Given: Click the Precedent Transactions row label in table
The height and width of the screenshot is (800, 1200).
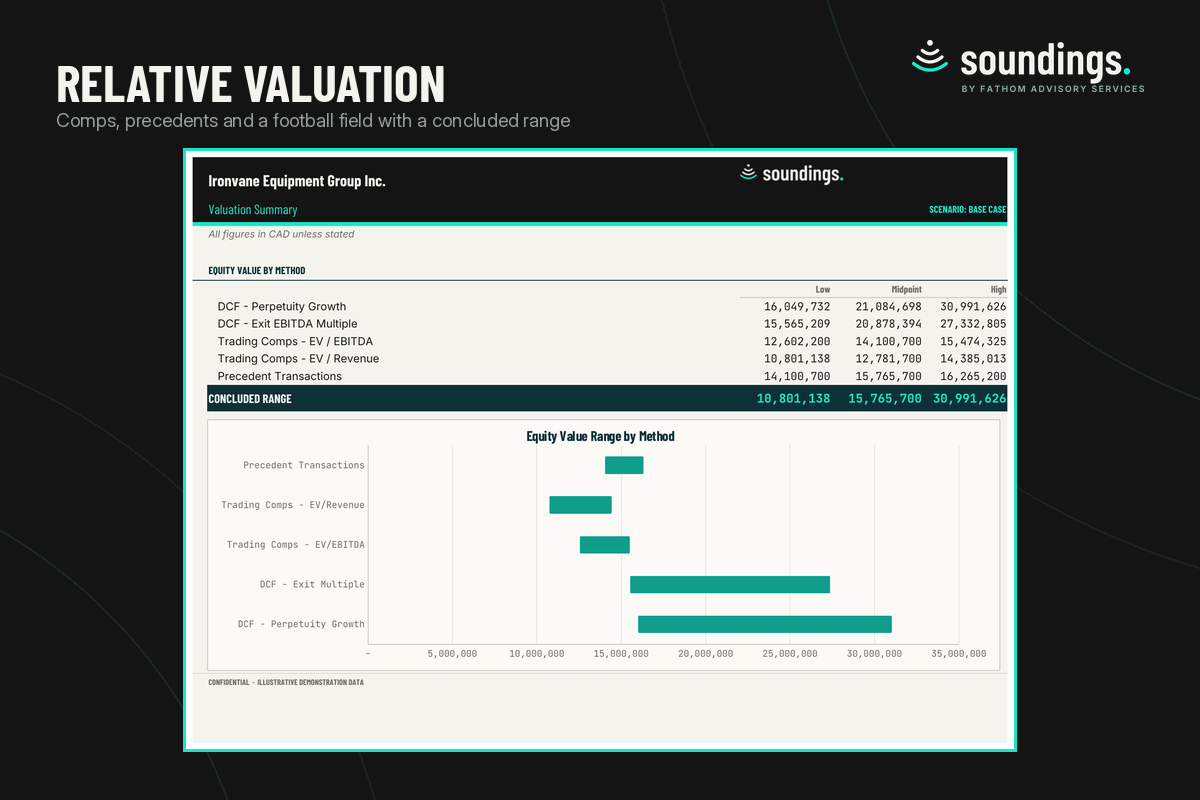Looking at the screenshot, I should (x=279, y=376).
